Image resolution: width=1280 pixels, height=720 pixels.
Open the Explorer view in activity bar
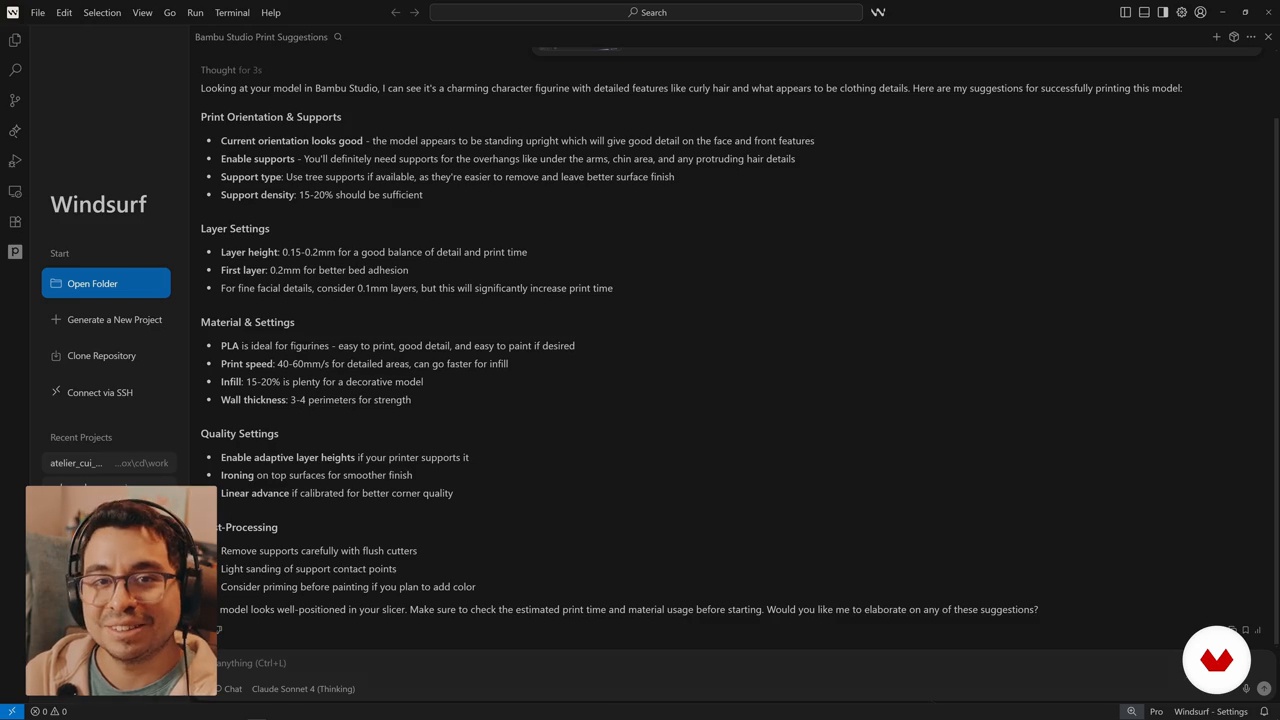click(15, 40)
